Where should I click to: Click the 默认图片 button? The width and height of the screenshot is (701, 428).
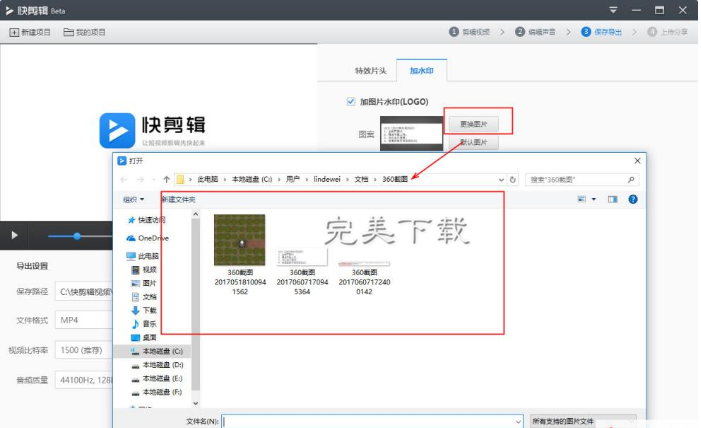click(x=473, y=142)
